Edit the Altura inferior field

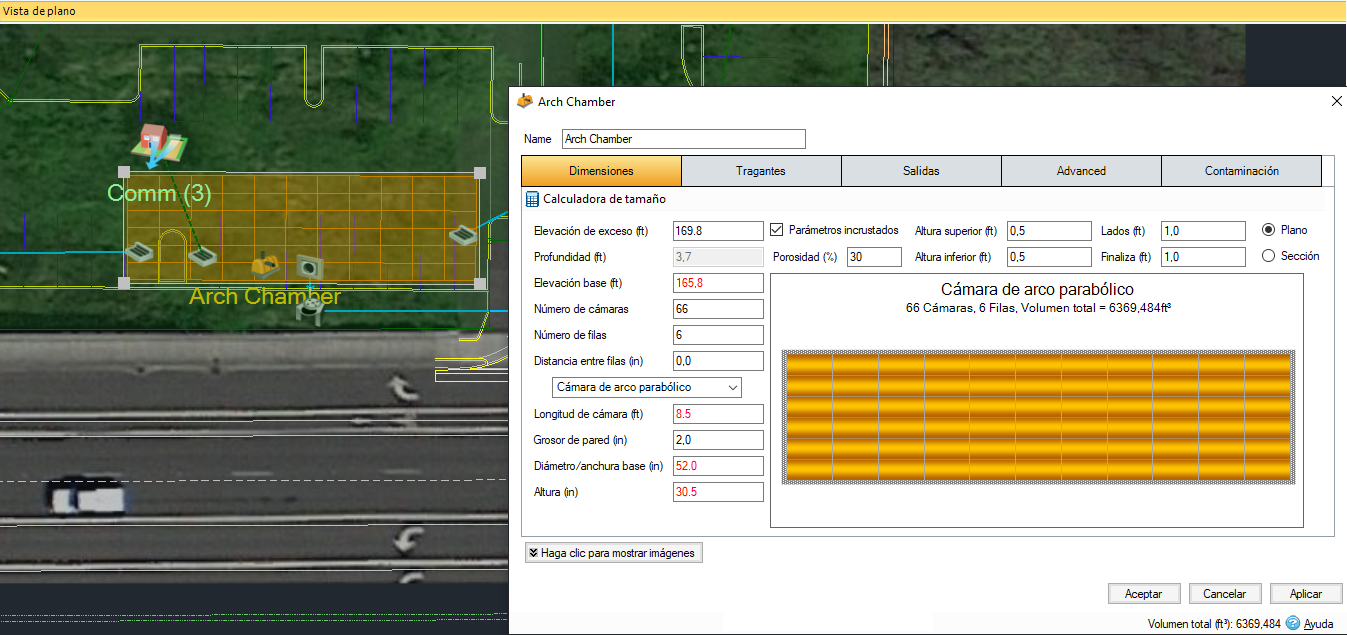point(1049,257)
